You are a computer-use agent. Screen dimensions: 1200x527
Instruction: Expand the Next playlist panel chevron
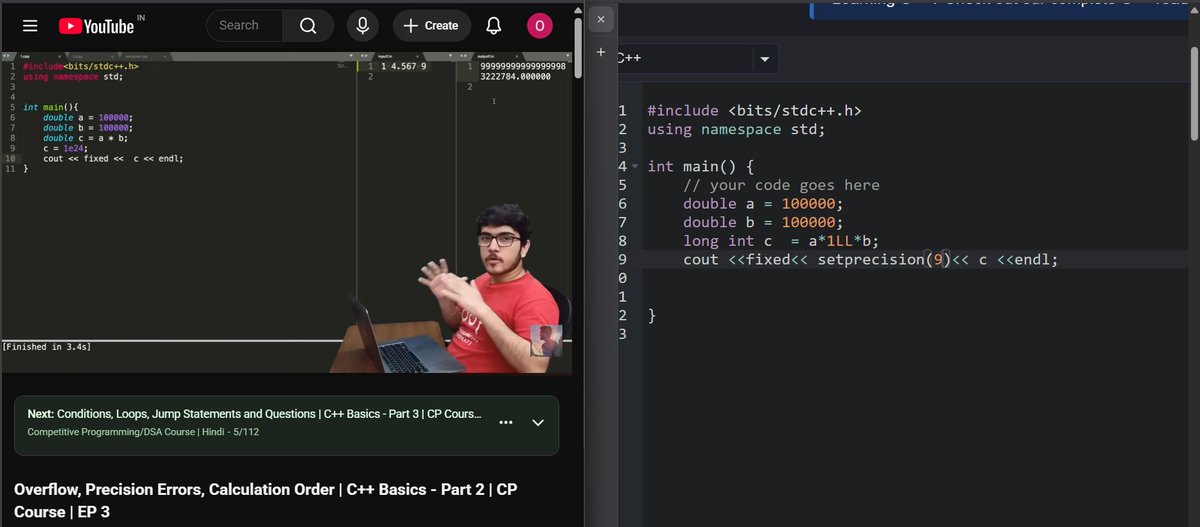point(538,422)
